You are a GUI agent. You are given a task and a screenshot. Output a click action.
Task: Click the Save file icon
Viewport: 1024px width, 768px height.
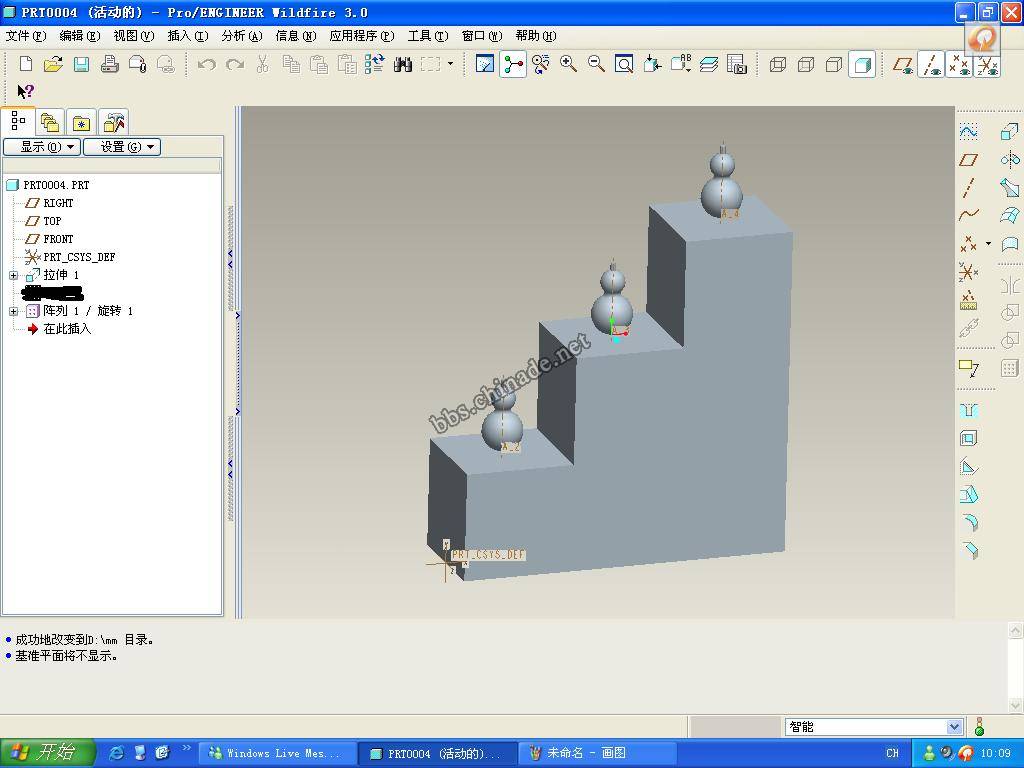81,64
